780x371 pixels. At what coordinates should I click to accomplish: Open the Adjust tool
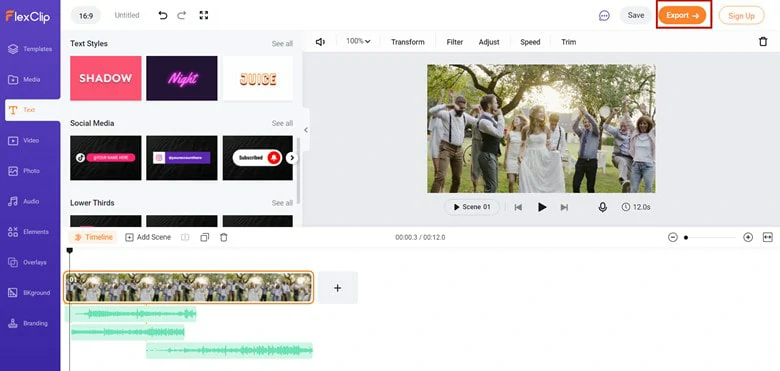click(x=489, y=42)
